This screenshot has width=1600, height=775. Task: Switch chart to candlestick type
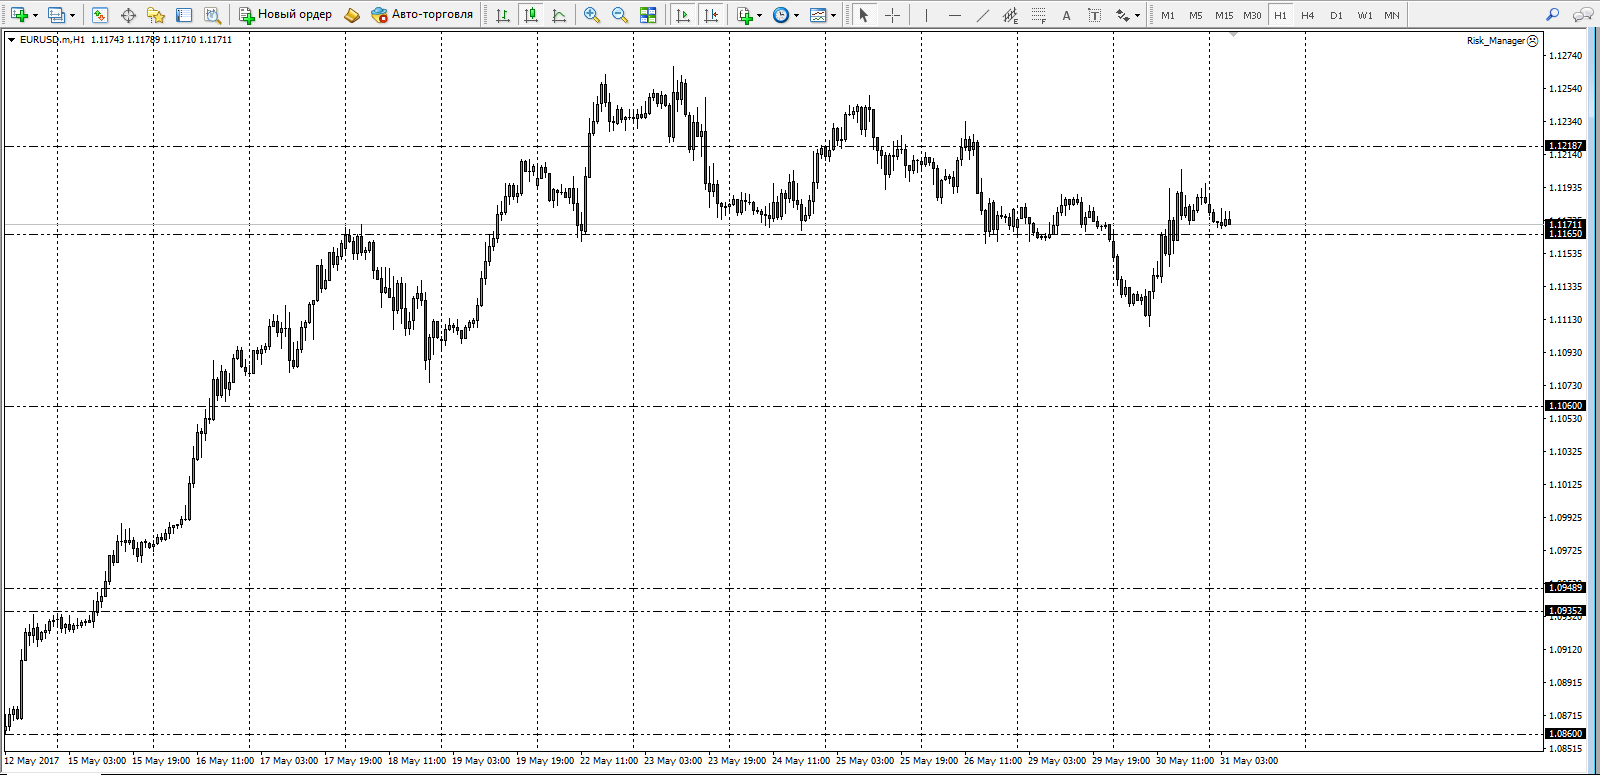531,15
